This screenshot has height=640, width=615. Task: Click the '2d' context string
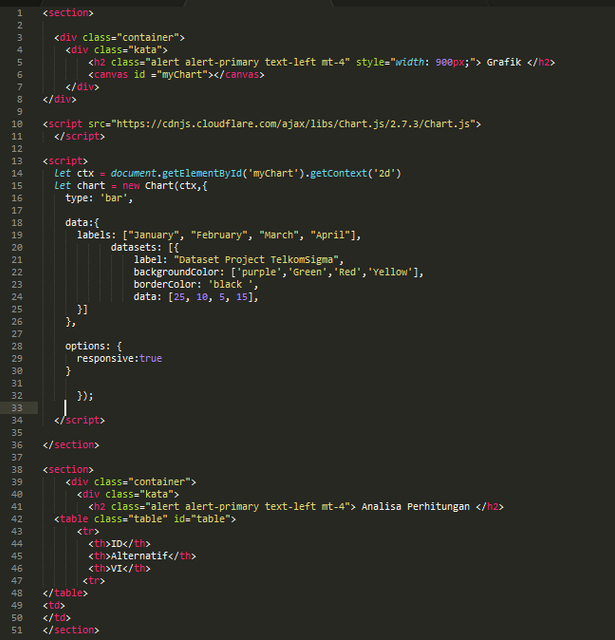[x=384, y=173]
